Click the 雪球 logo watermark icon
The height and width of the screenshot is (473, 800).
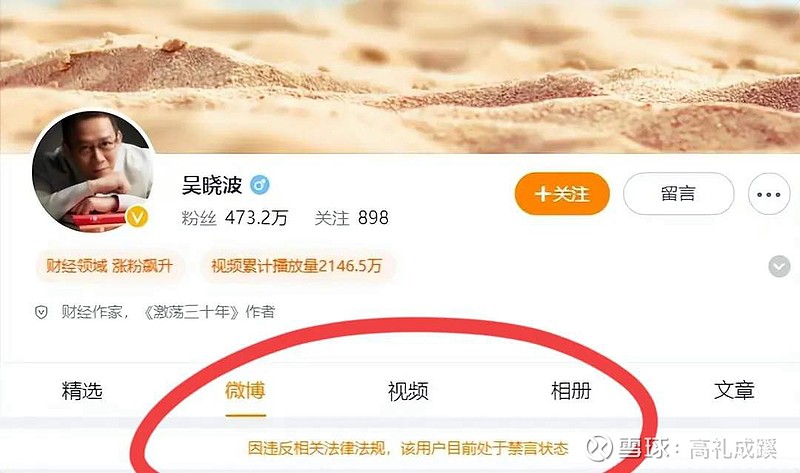click(x=599, y=449)
